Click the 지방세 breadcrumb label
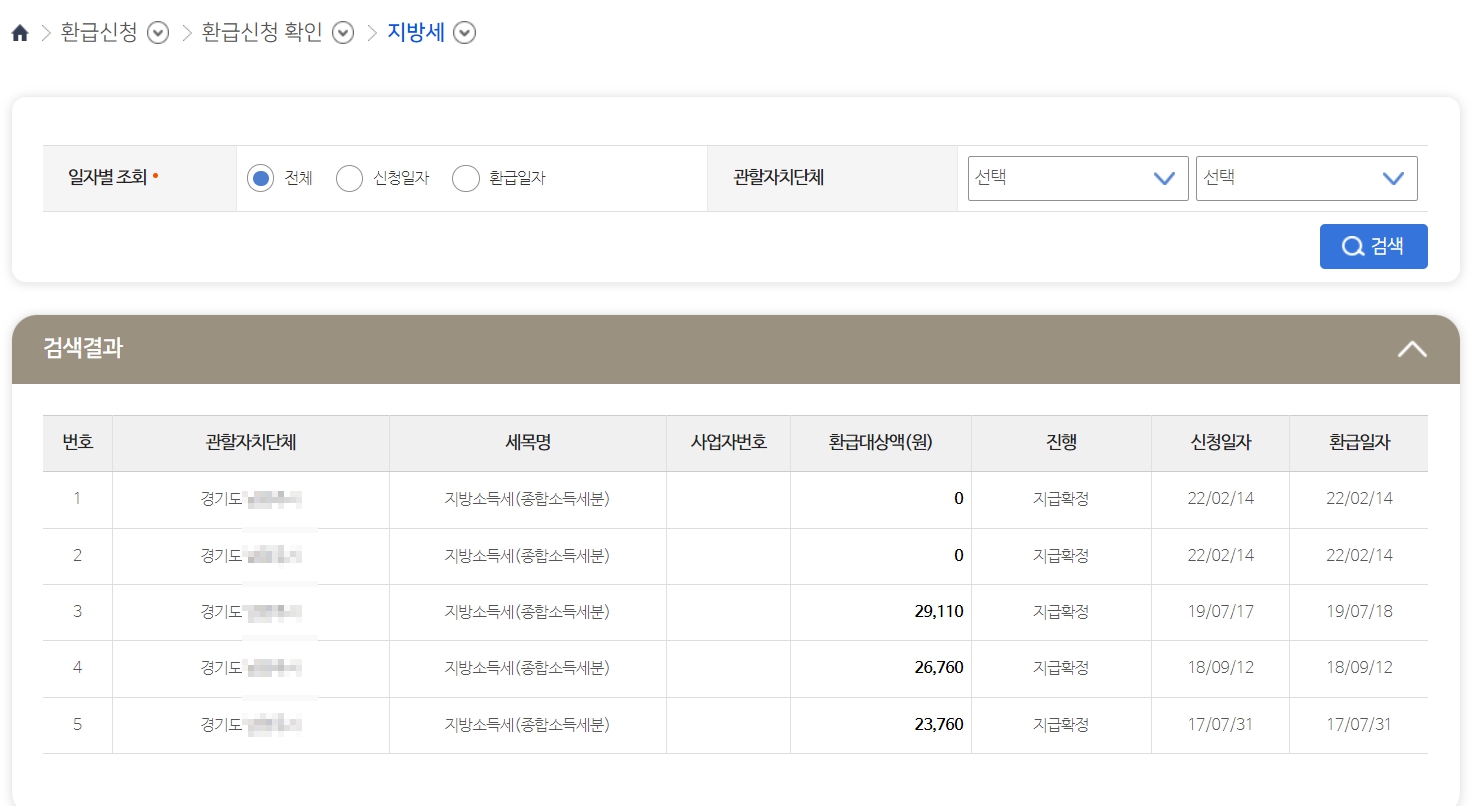 tap(416, 31)
